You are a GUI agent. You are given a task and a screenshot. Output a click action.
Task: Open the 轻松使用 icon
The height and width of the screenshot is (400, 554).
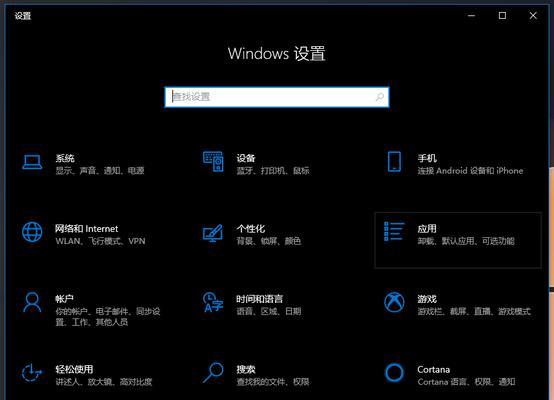(32, 373)
